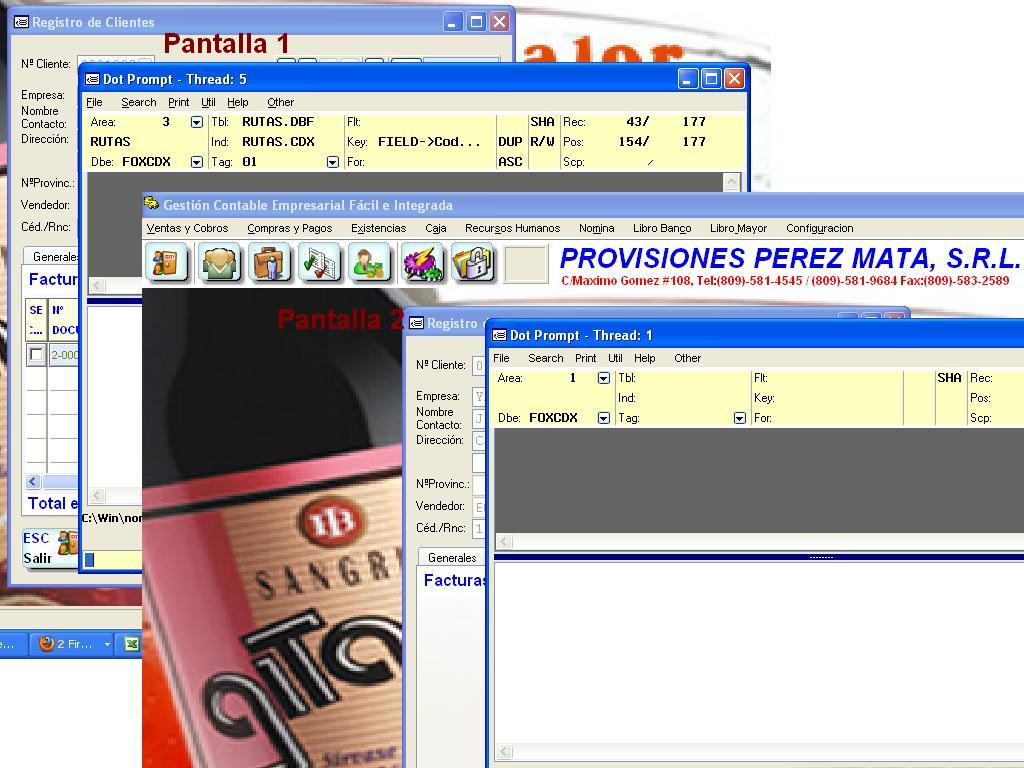The height and width of the screenshot is (768, 1024).
Task: Open the customers group toolbar icon
Action: coord(219,263)
